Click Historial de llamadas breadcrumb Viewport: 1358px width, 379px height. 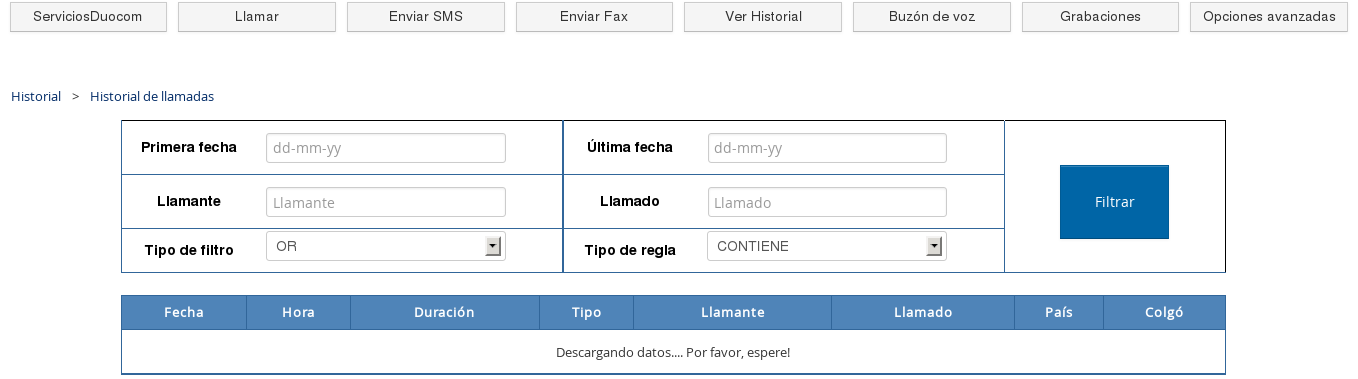[x=152, y=97]
